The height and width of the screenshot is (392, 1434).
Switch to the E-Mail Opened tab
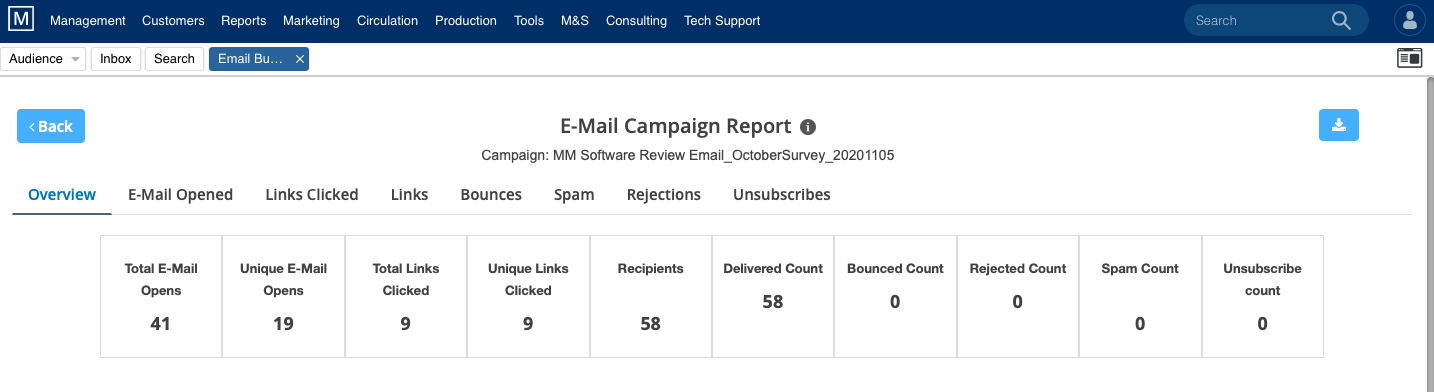[x=180, y=195]
